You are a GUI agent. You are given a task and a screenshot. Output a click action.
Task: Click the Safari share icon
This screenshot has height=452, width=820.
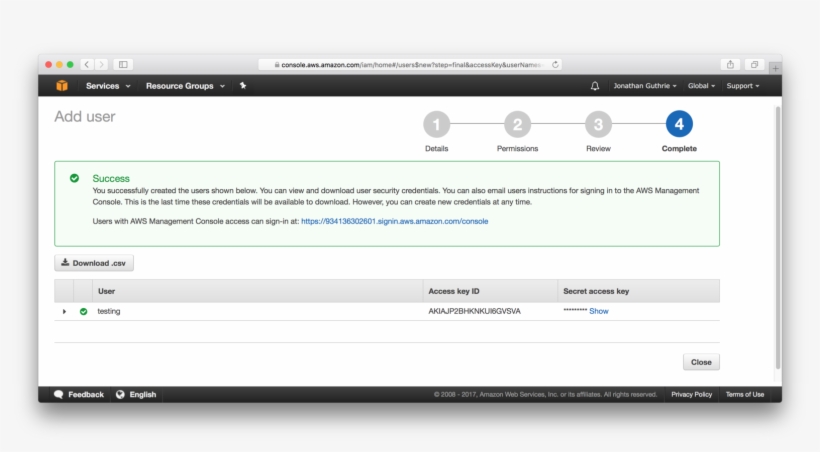[731, 64]
